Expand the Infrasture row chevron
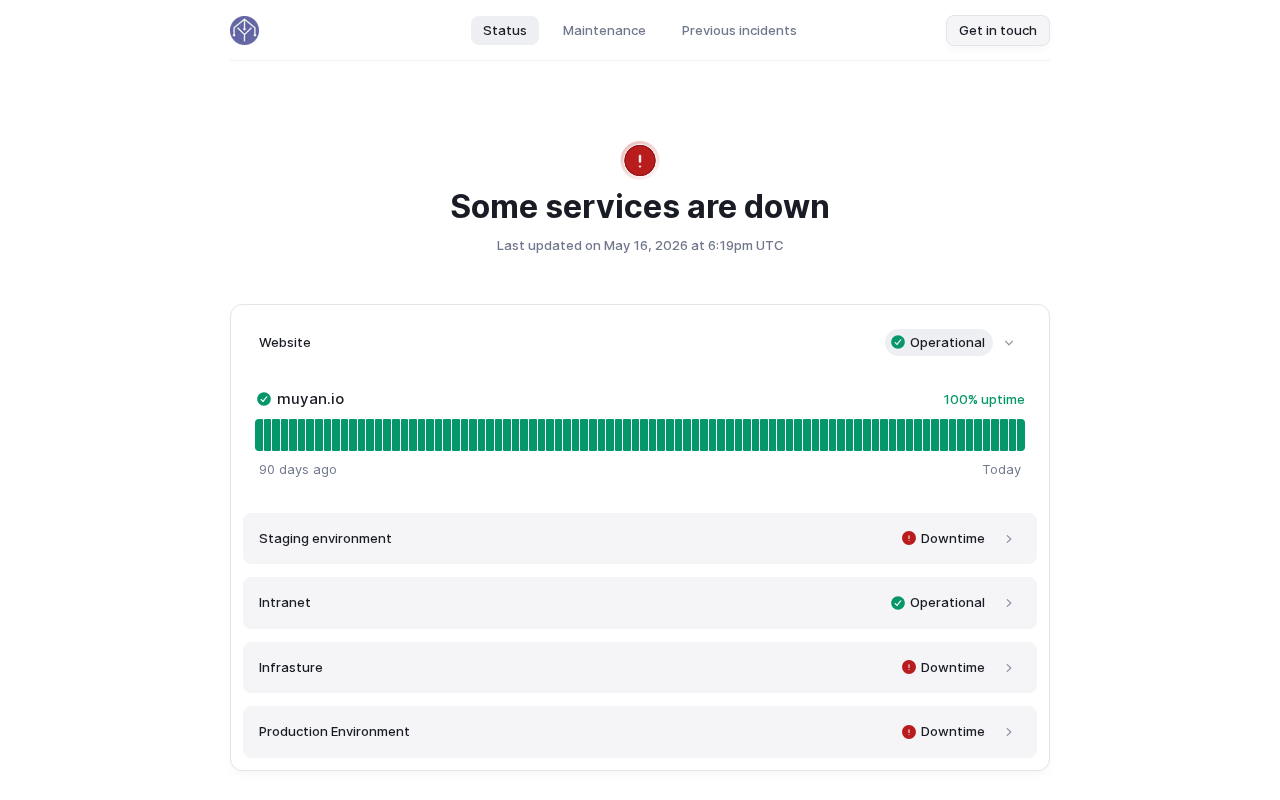Image resolution: width=1280 pixels, height=800 pixels. [1009, 668]
